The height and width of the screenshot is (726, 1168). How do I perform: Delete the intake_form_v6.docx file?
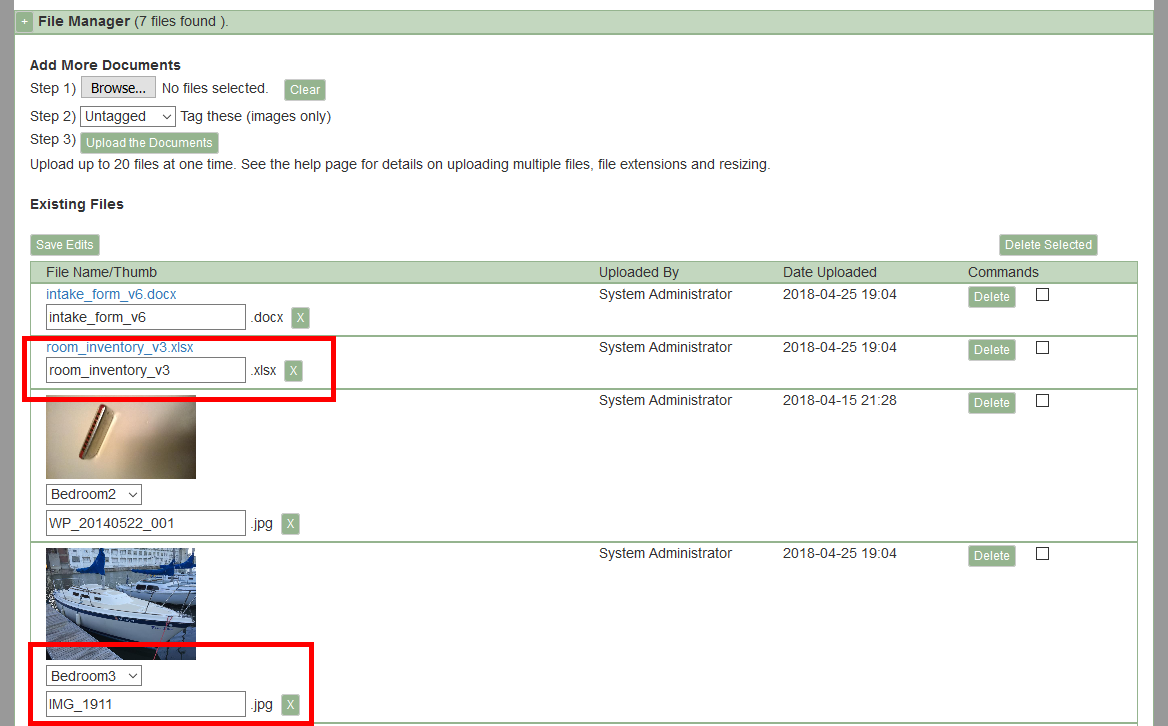(x=991, y=297)
